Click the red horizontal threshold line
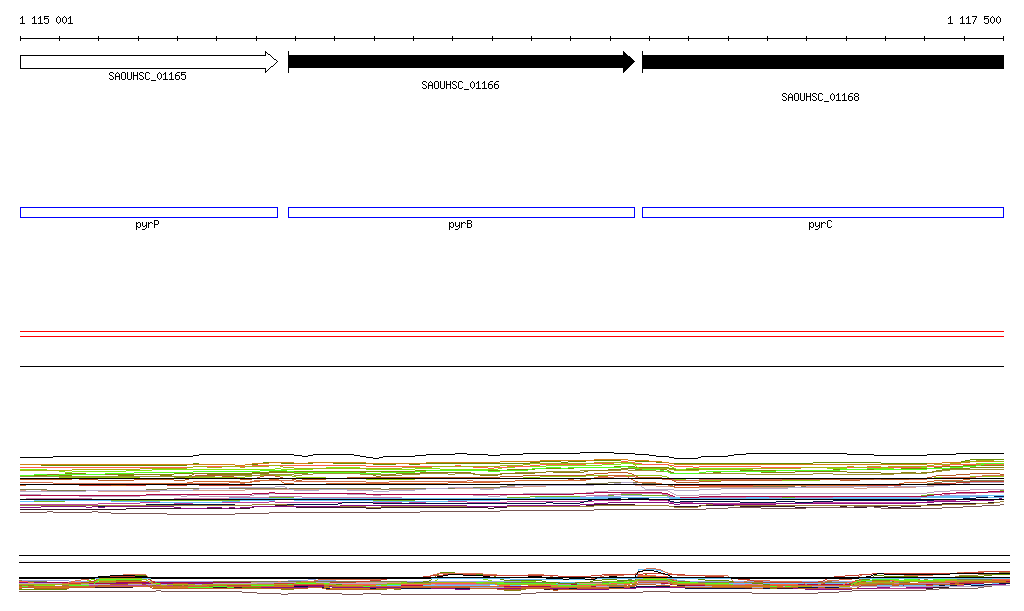This screenshot has width=1024, height=611. (512, 337)
